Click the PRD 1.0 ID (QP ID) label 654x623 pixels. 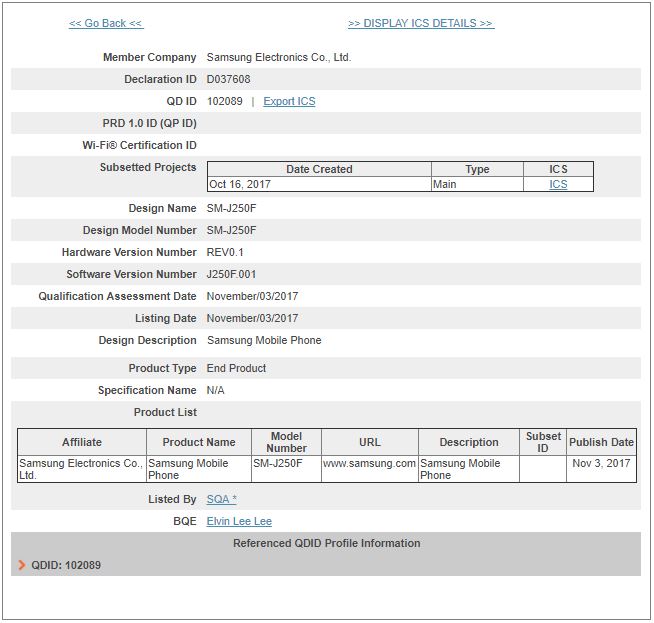pyautogui.click(x=149, y=123)
